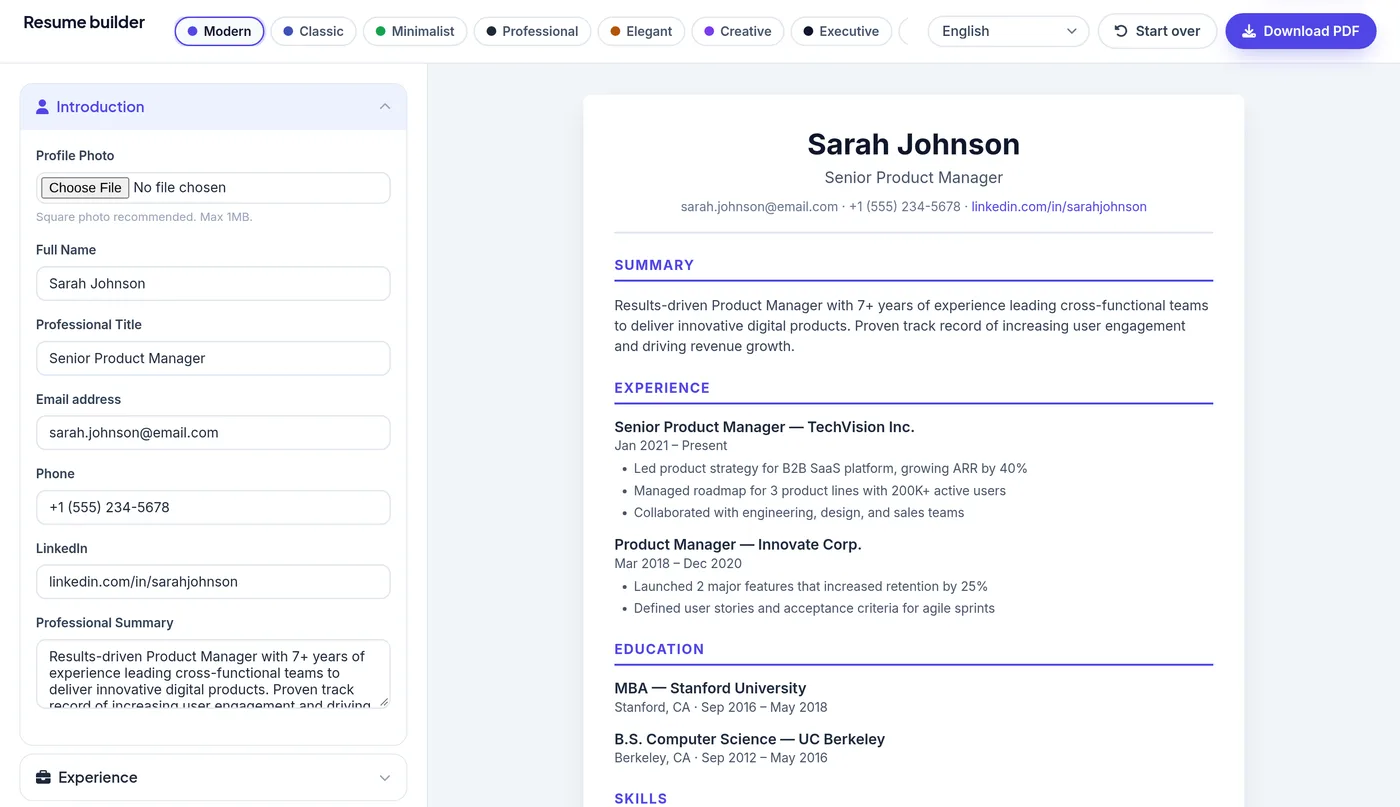
Task: Click the Choose File button
Action: pos(85,188)
